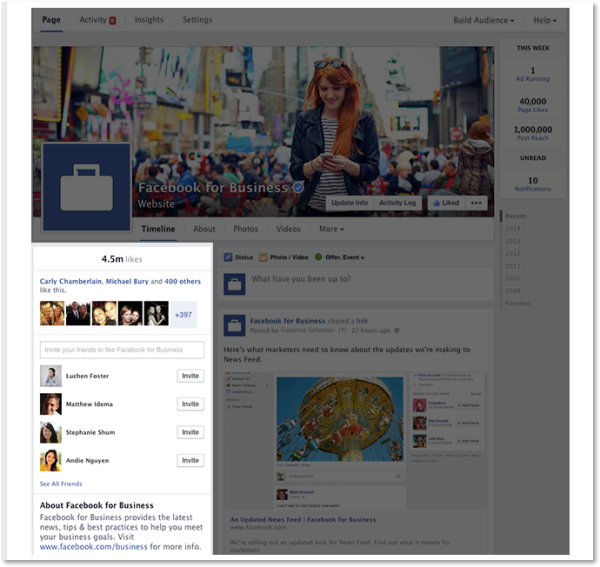Image resolution: width=600 pixels, height=567 pixels.
Task: Click the Photo / Video icon in the composer
Action: (263, 257)
